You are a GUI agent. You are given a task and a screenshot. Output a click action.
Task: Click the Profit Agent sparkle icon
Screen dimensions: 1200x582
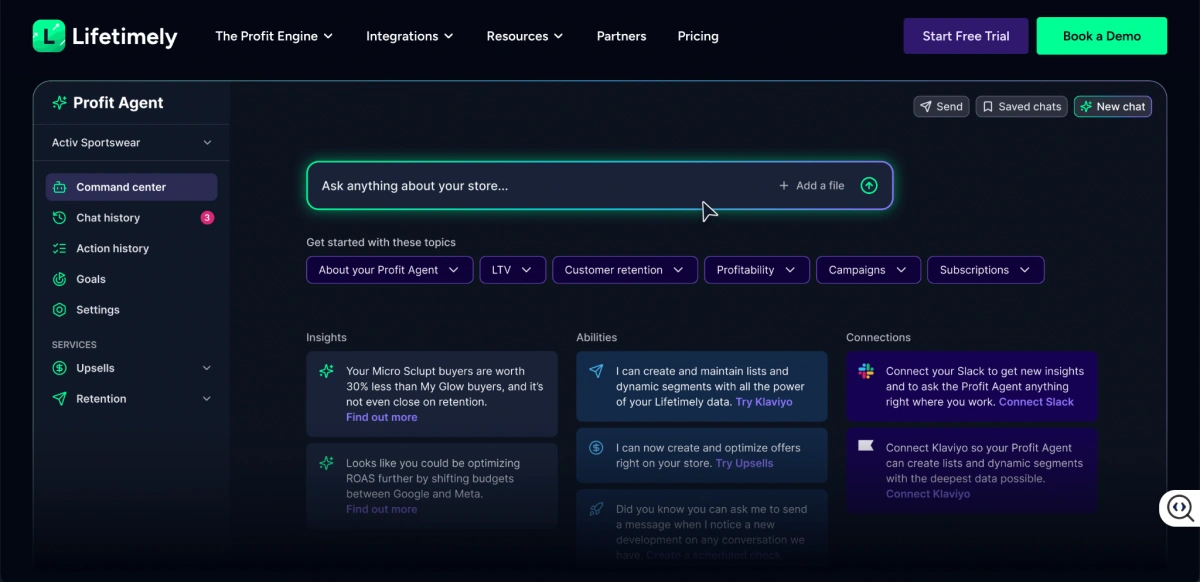click(x=60, y=103)
